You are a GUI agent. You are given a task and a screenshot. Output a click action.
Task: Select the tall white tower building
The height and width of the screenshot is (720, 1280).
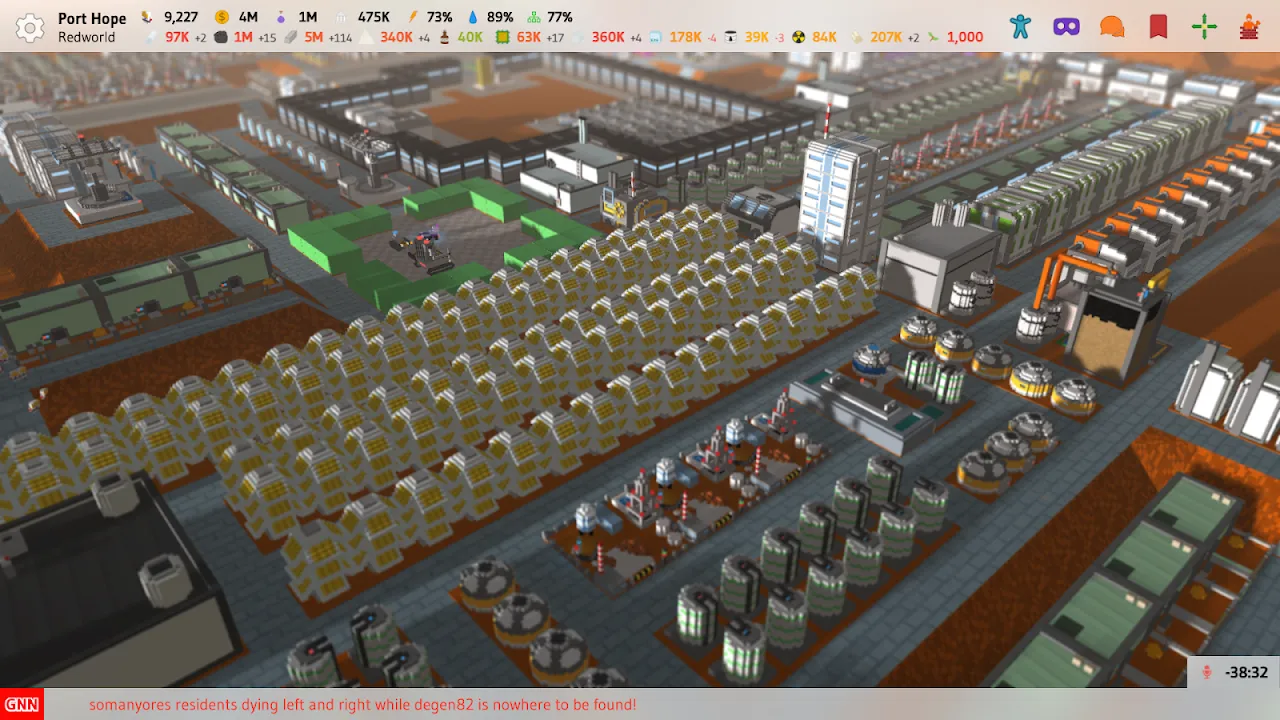tap(842, 200)
